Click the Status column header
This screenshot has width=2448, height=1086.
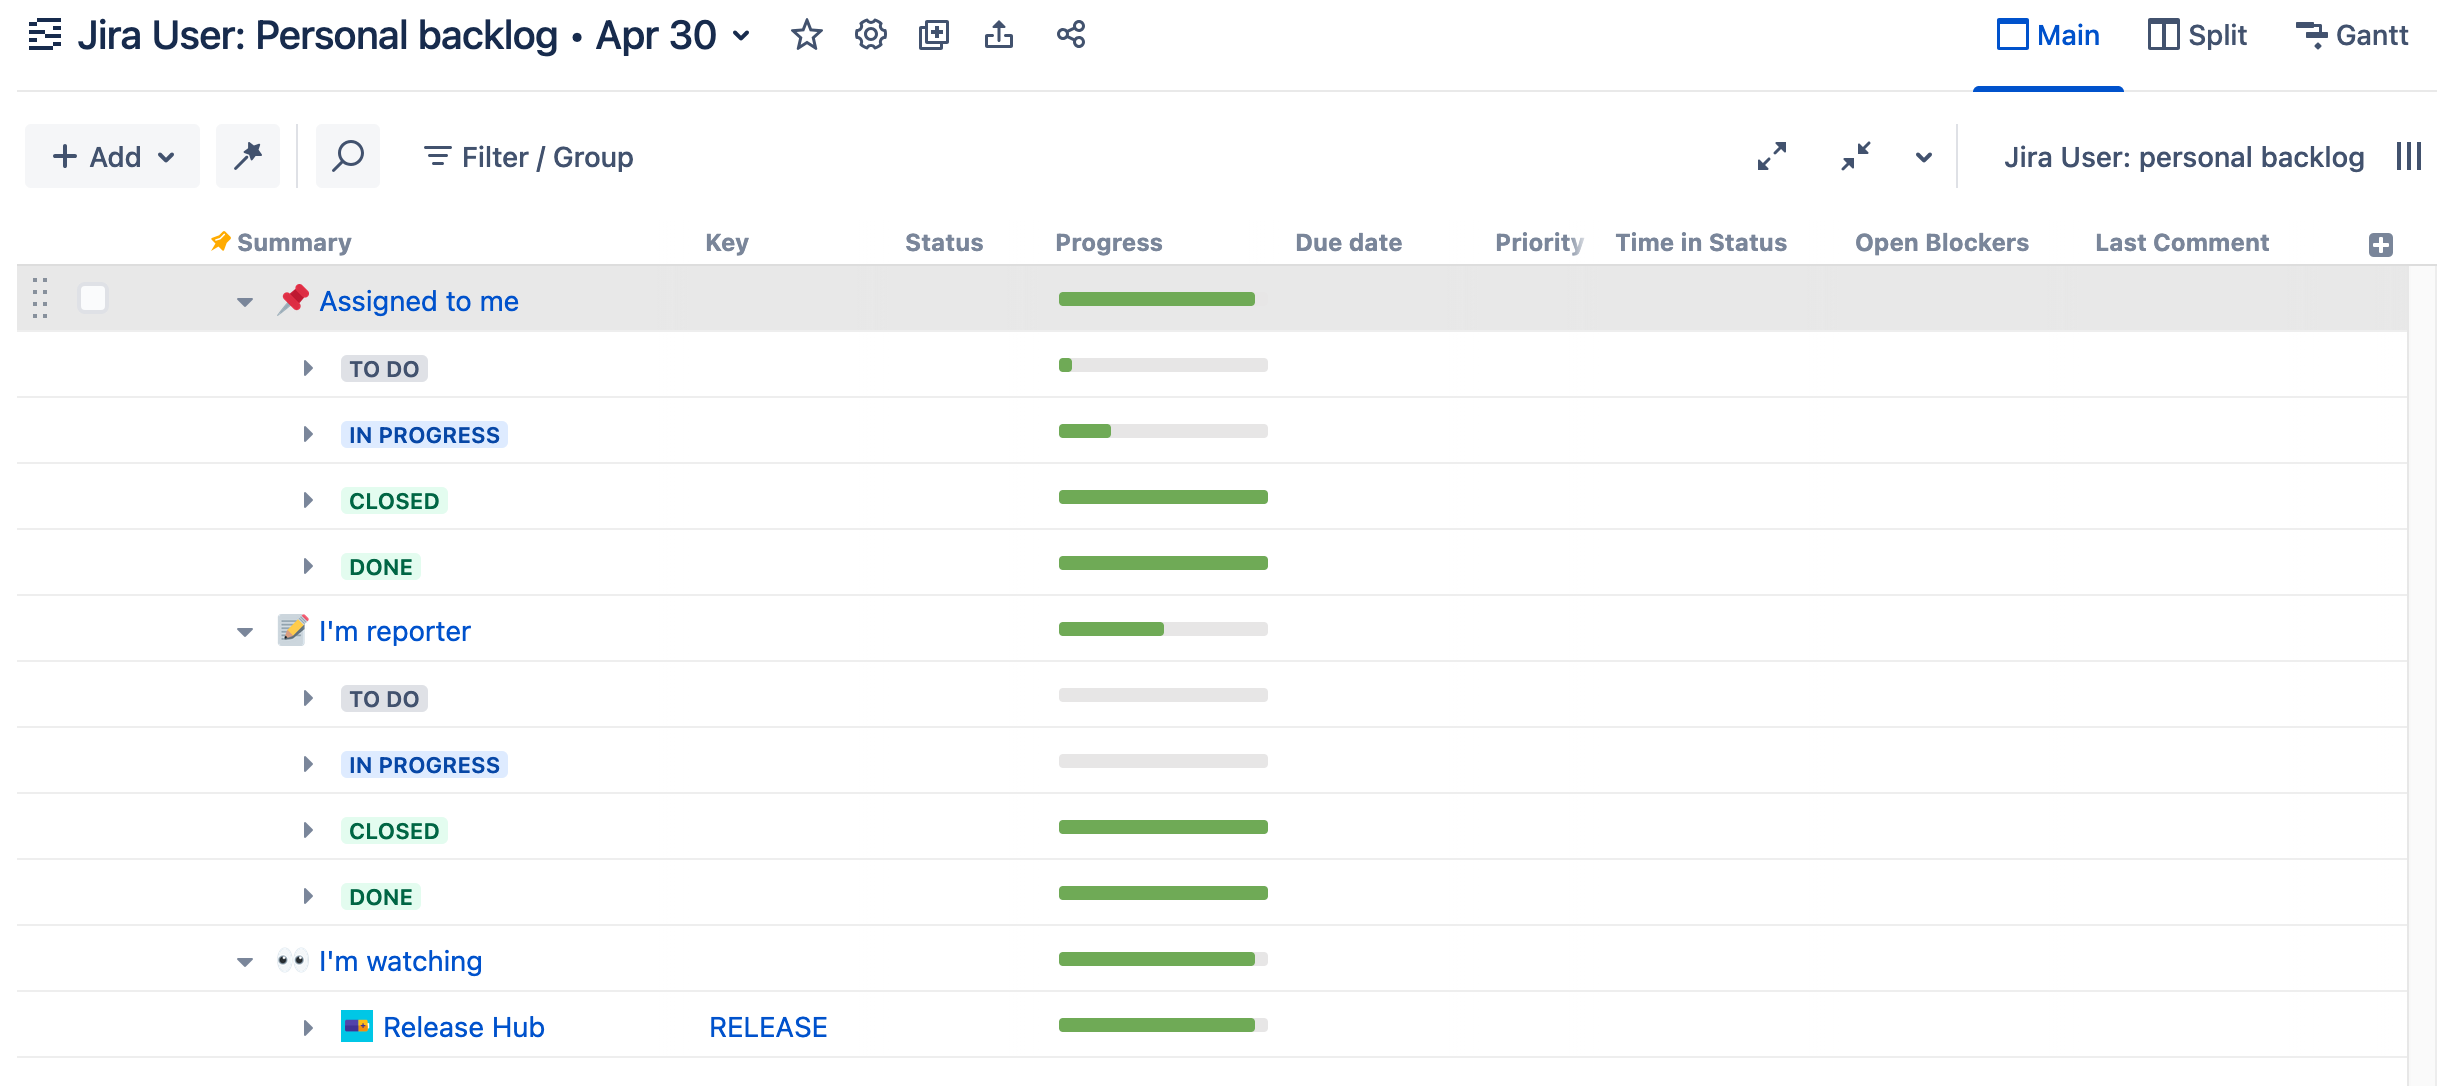(x=944, y=242)
